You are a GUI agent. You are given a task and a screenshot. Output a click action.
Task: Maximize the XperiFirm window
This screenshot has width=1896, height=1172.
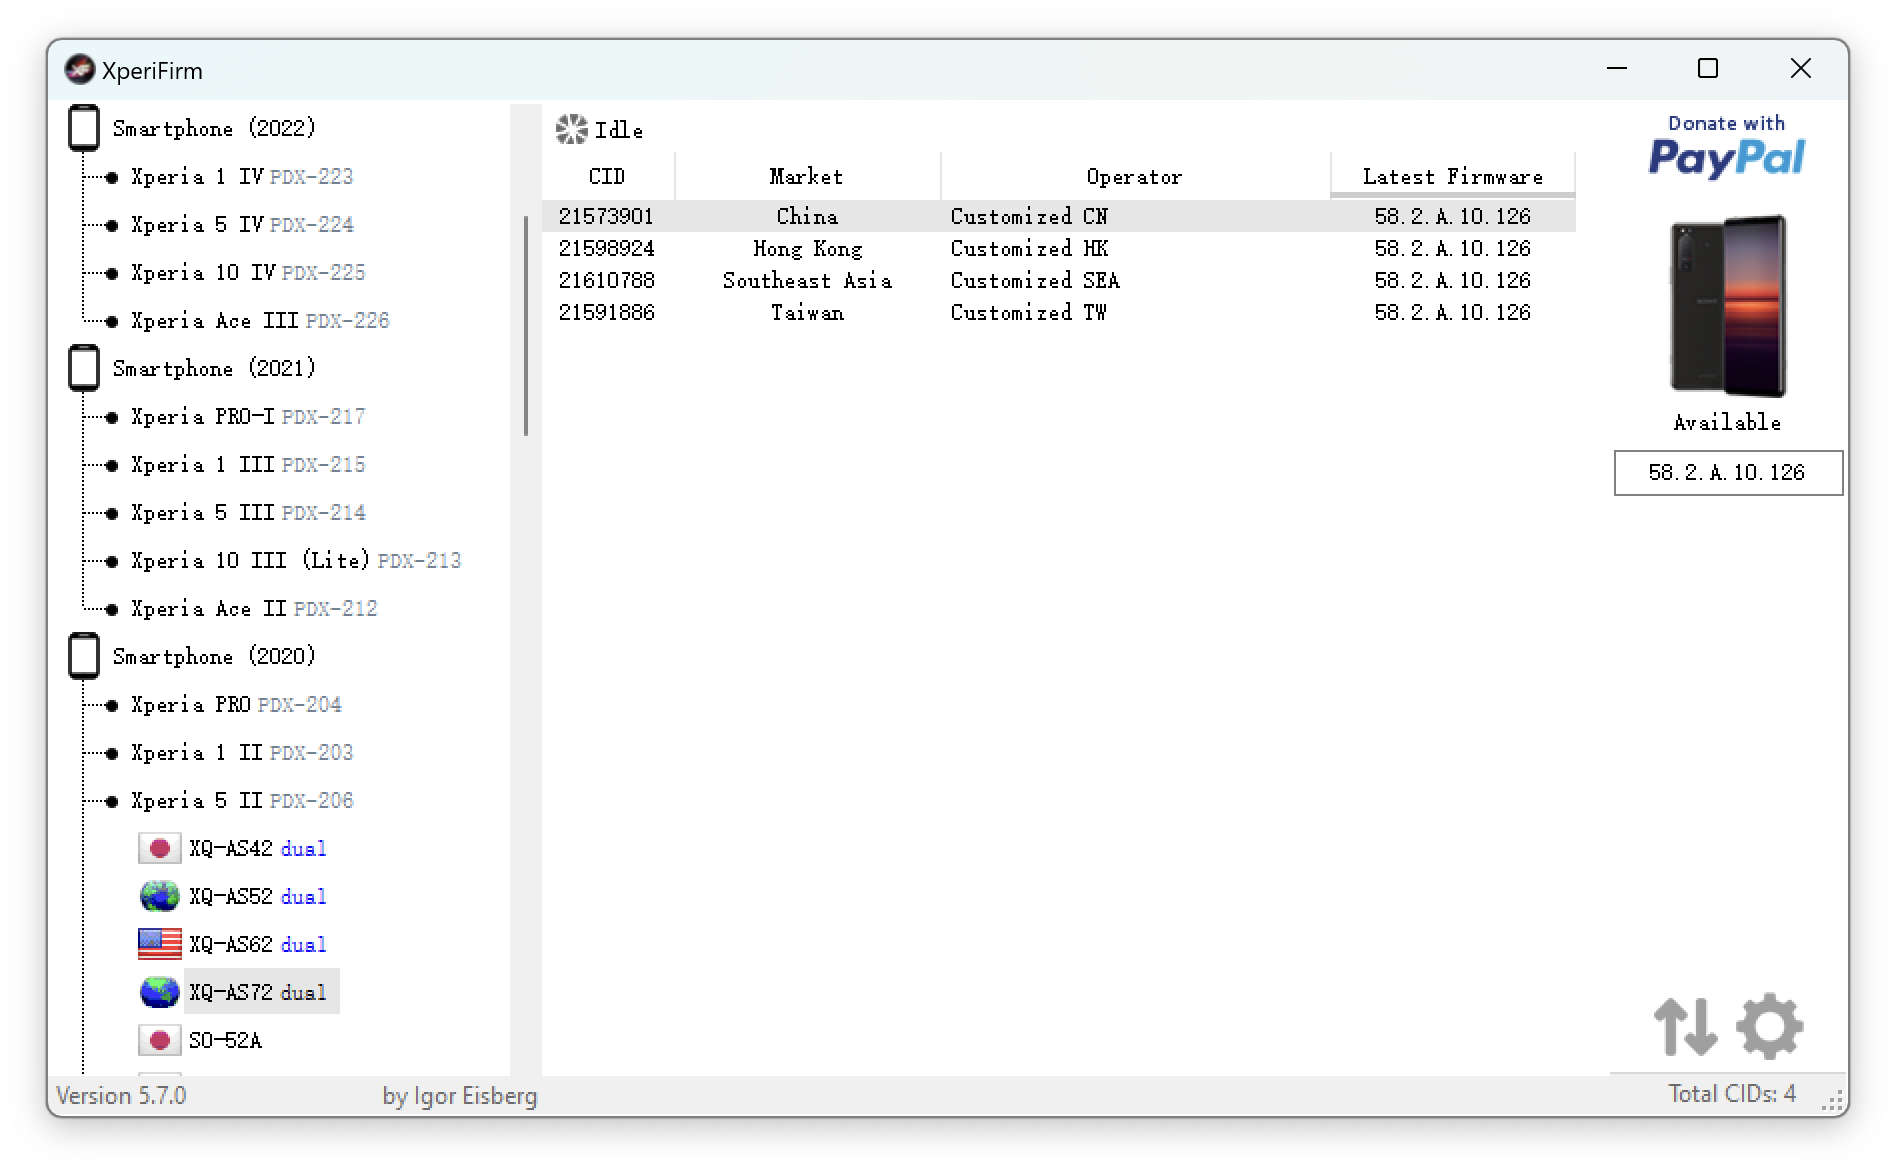1708,68
